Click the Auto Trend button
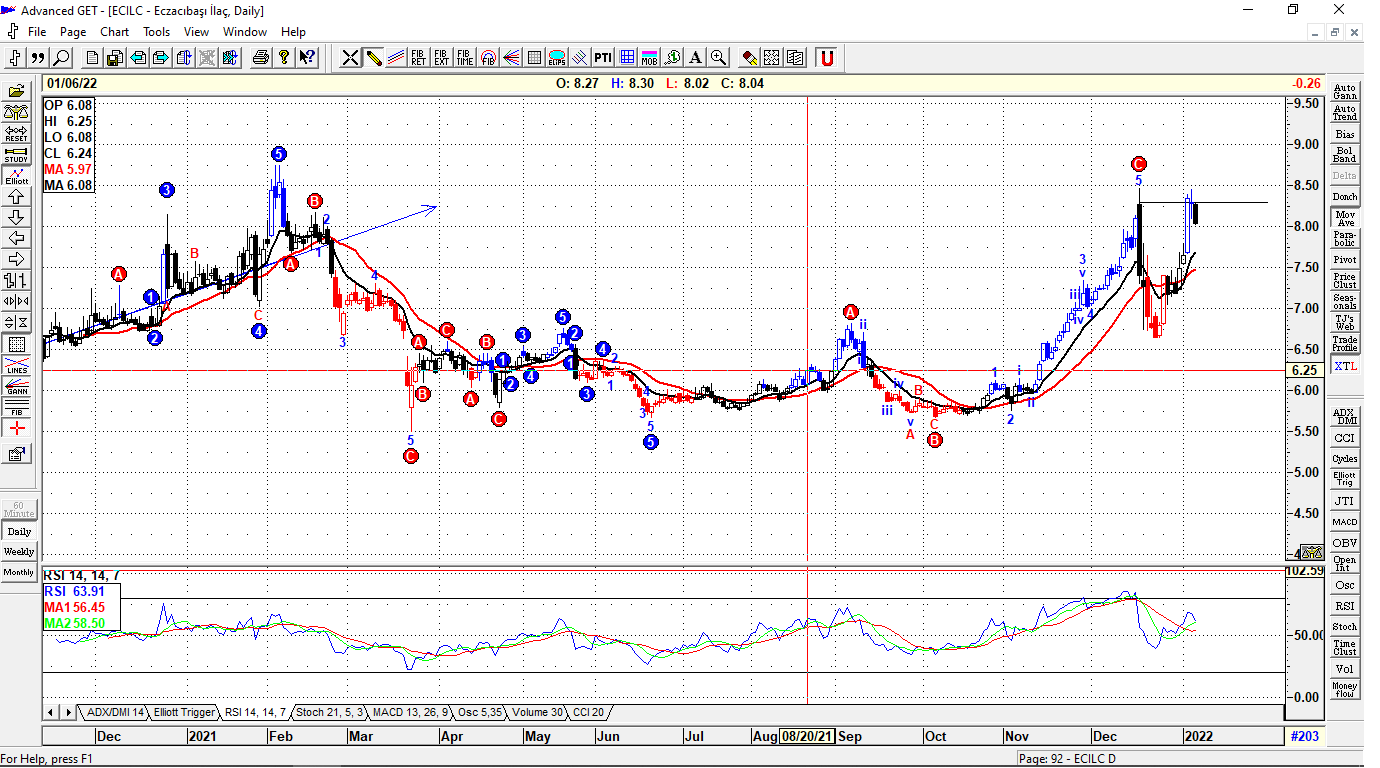Image resolution: width=1380 pixels, height=768 pixels. [1345, 112]
